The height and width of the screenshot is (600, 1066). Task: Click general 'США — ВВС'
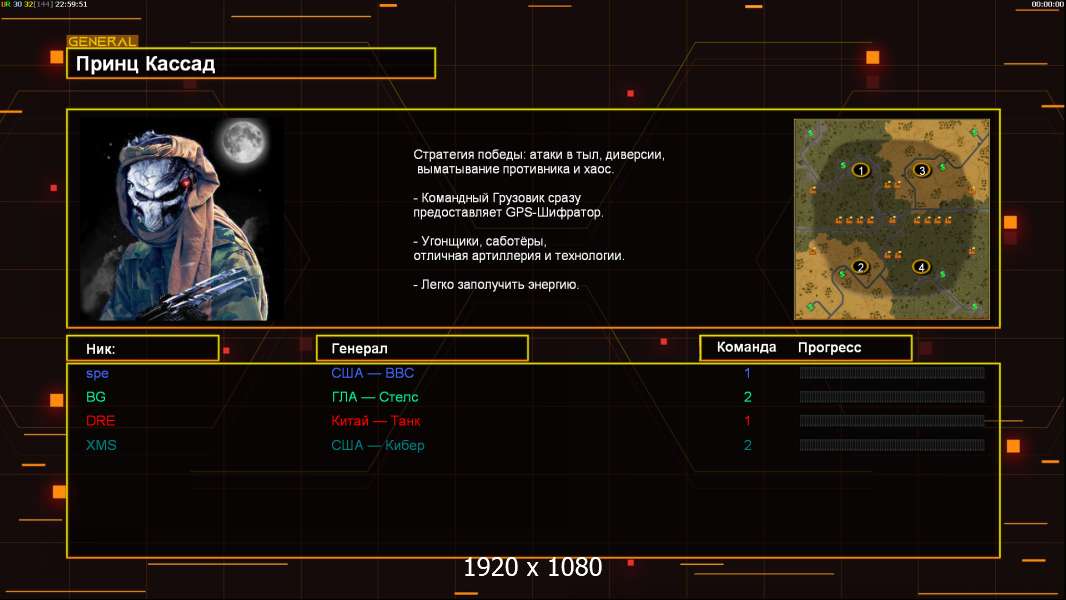click(x=373, y=373)
